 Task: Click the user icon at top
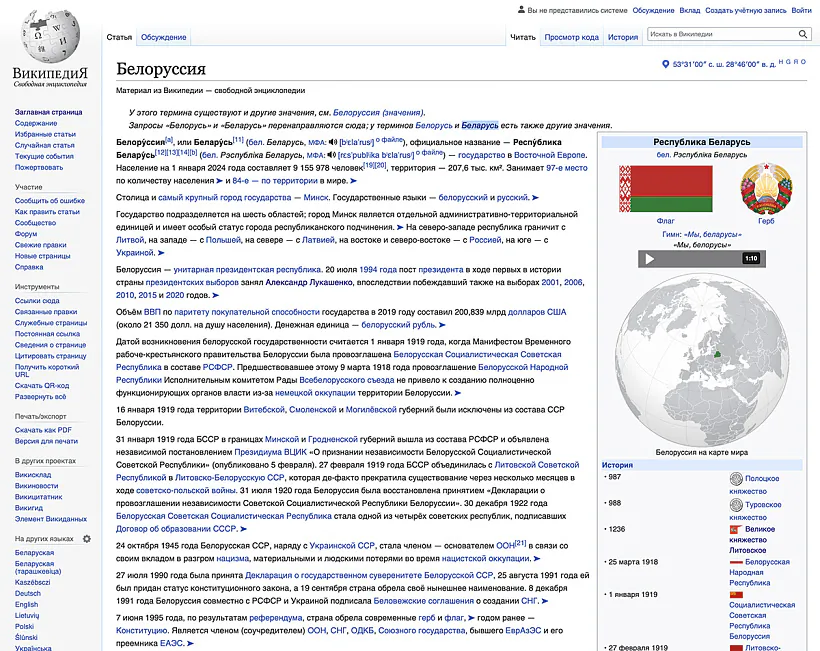click(520, 10)
